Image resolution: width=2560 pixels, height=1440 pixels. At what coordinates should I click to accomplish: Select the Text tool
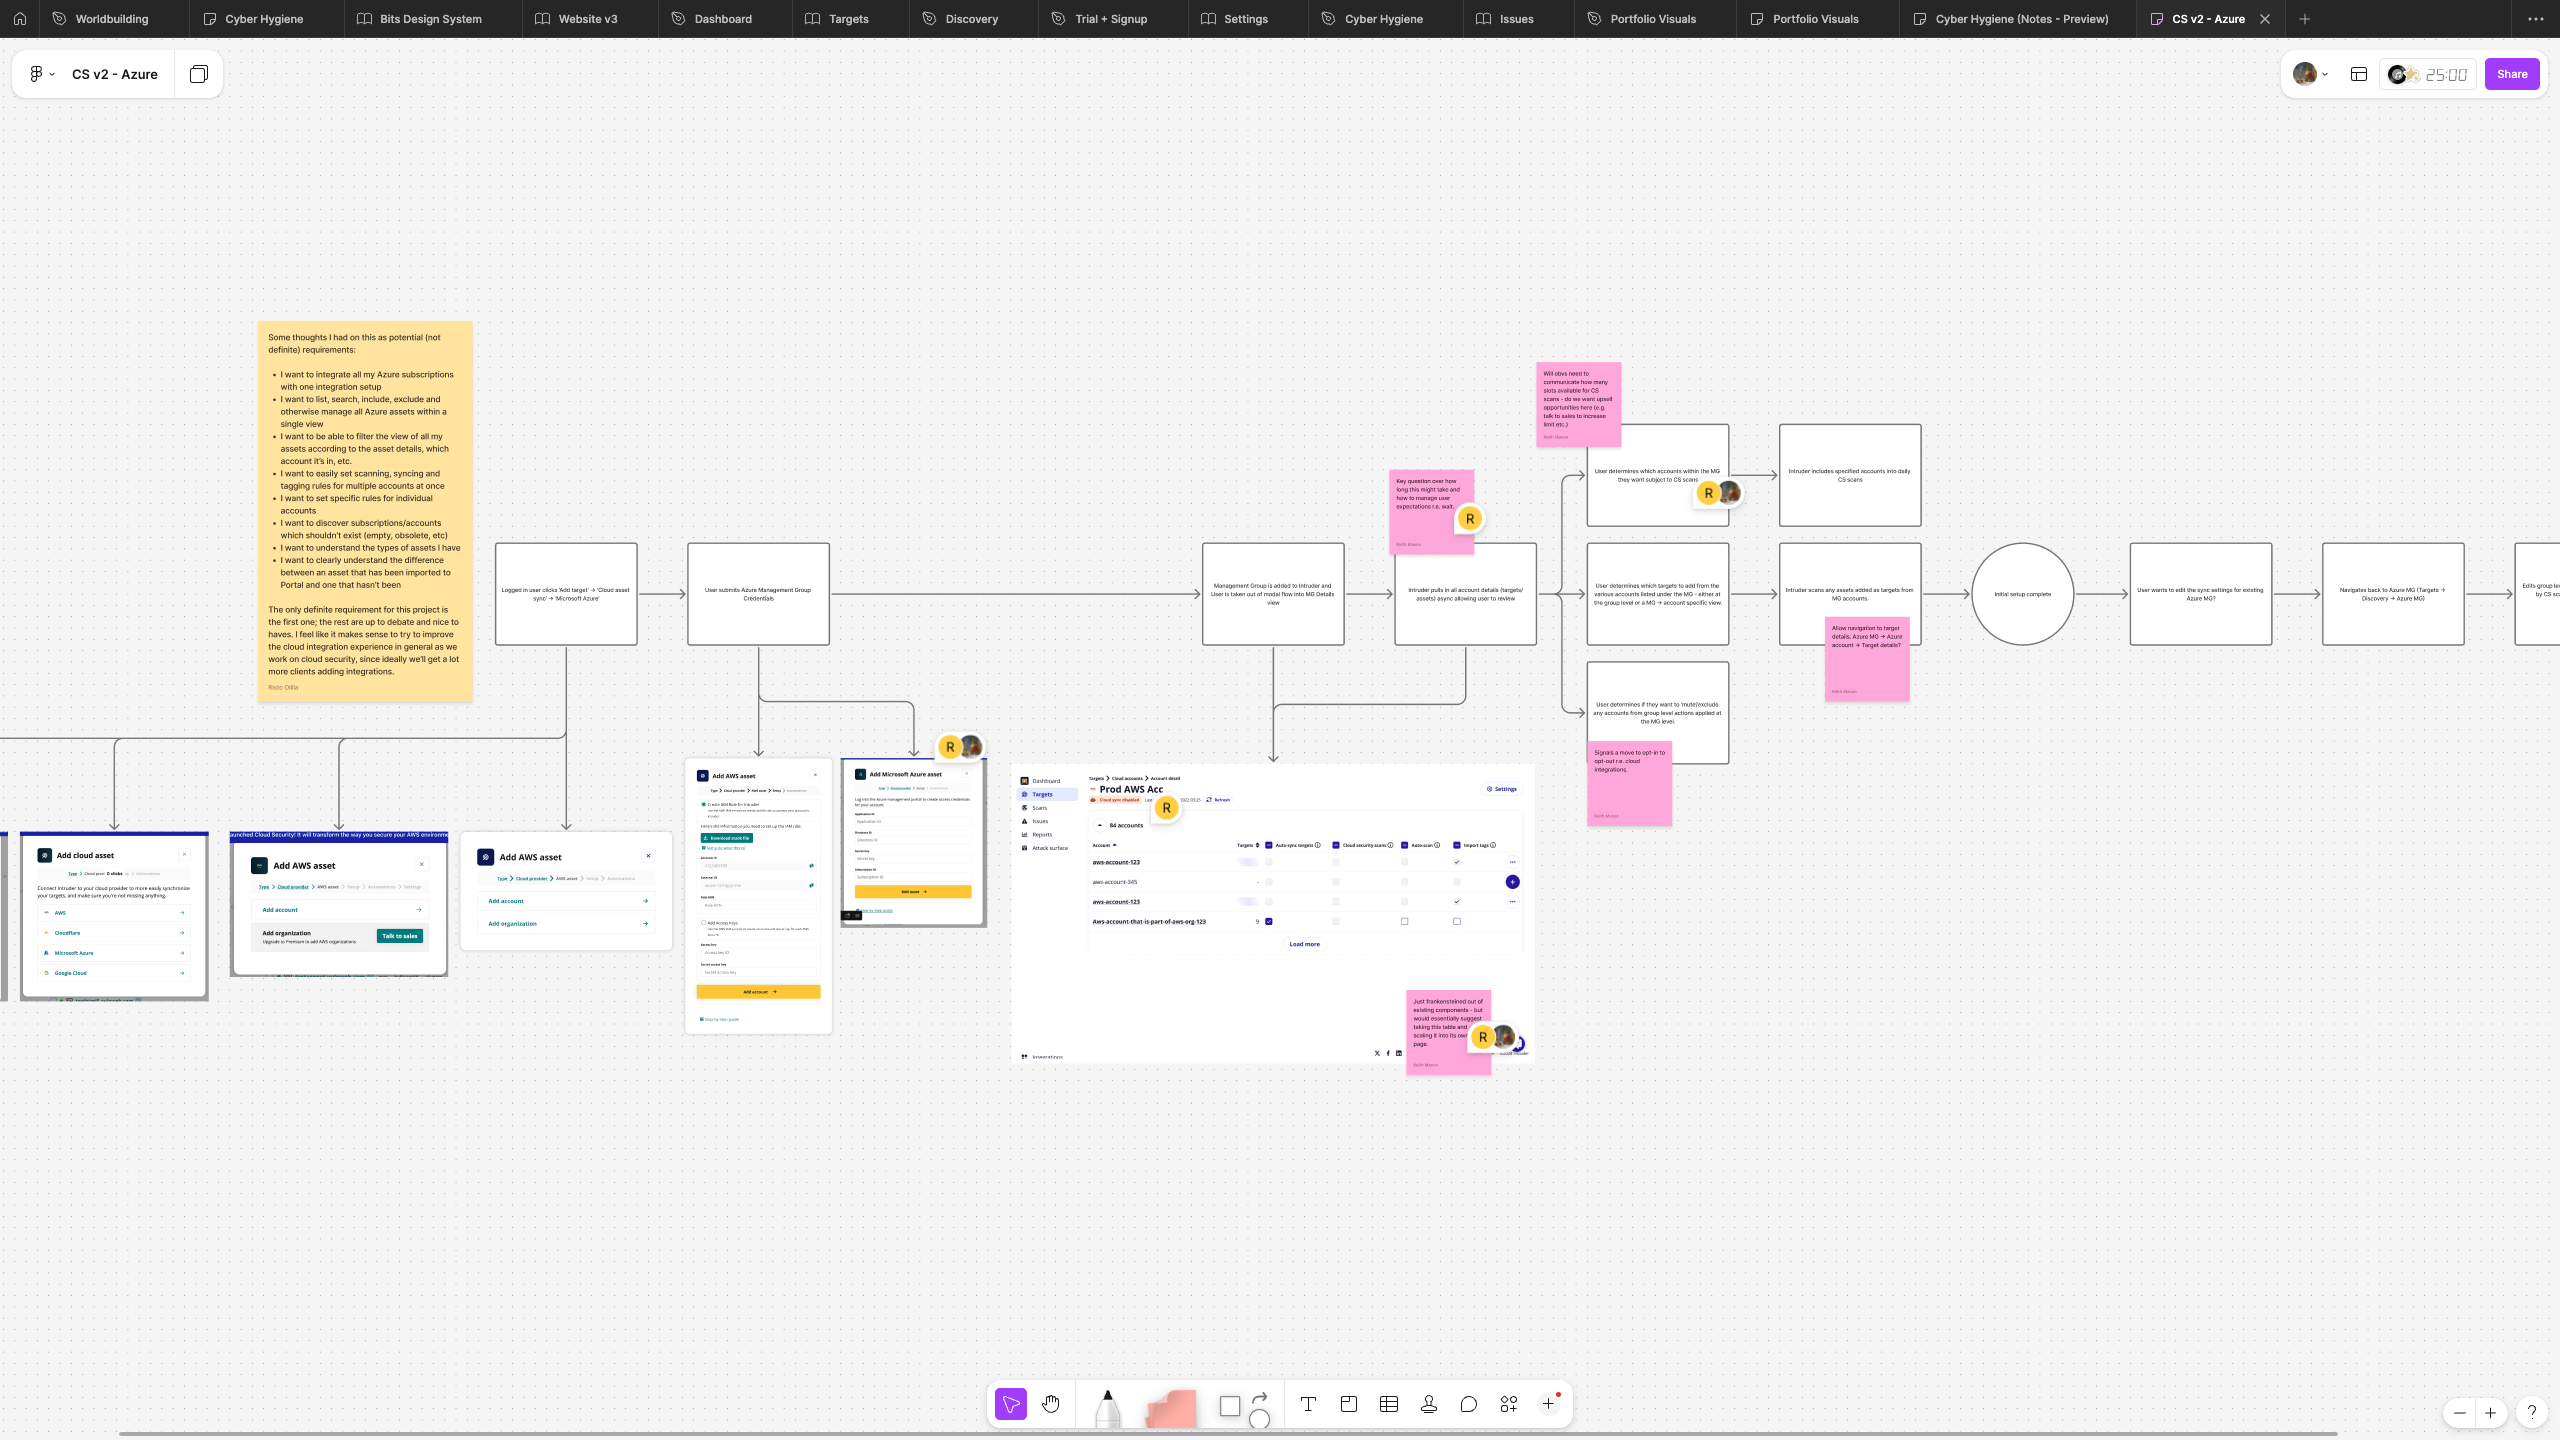click(1308, 1404)
